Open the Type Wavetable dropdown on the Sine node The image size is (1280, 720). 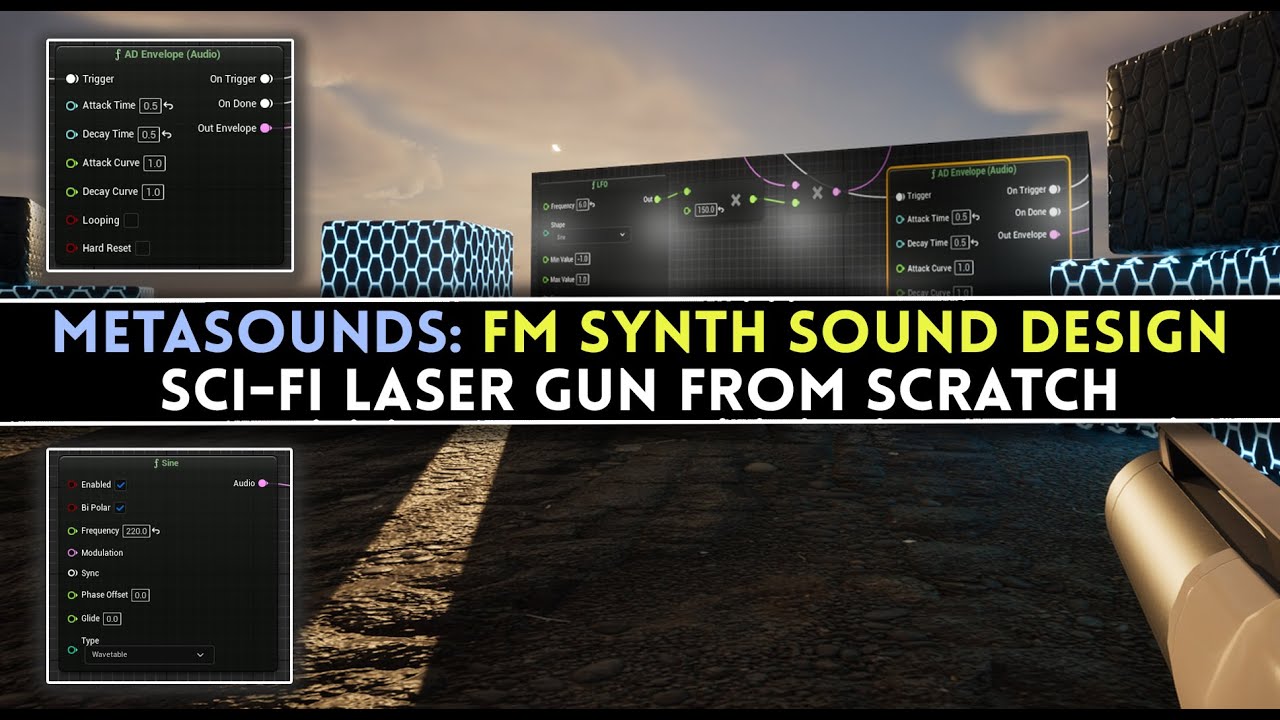[x=148, y=655]
